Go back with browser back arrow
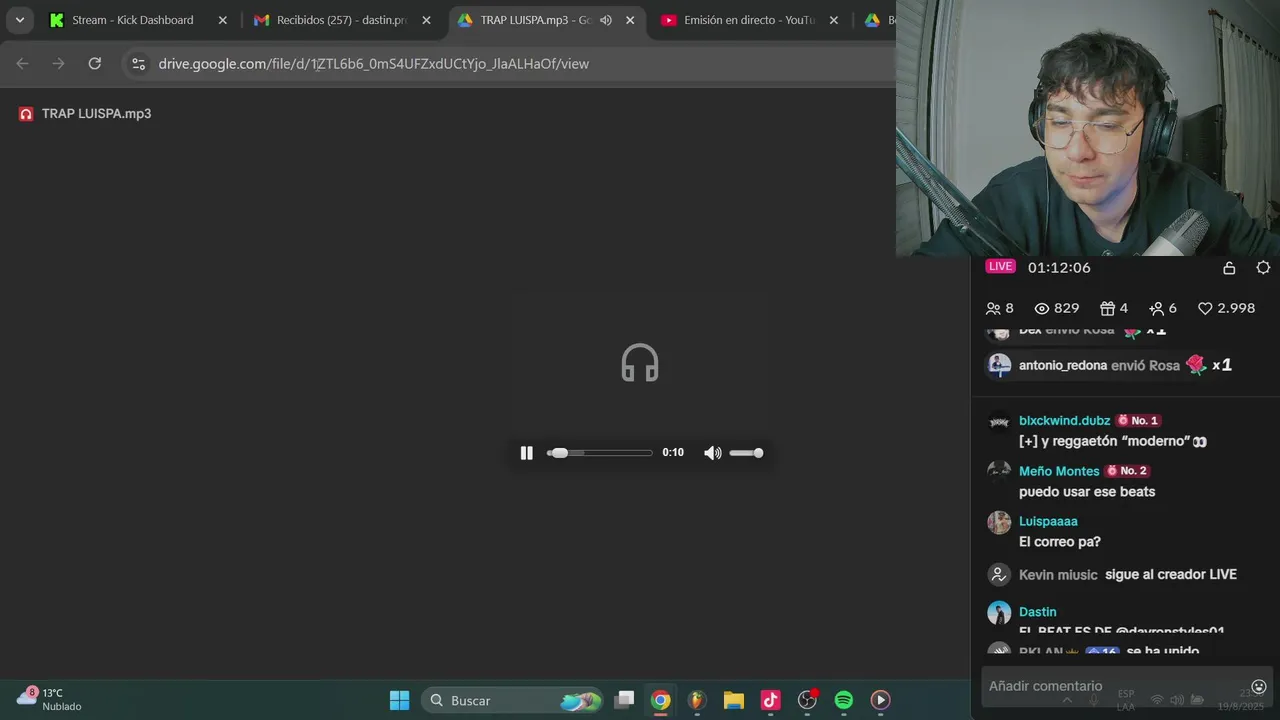This screenshot has width=1280, height=720. click(22, 64)
